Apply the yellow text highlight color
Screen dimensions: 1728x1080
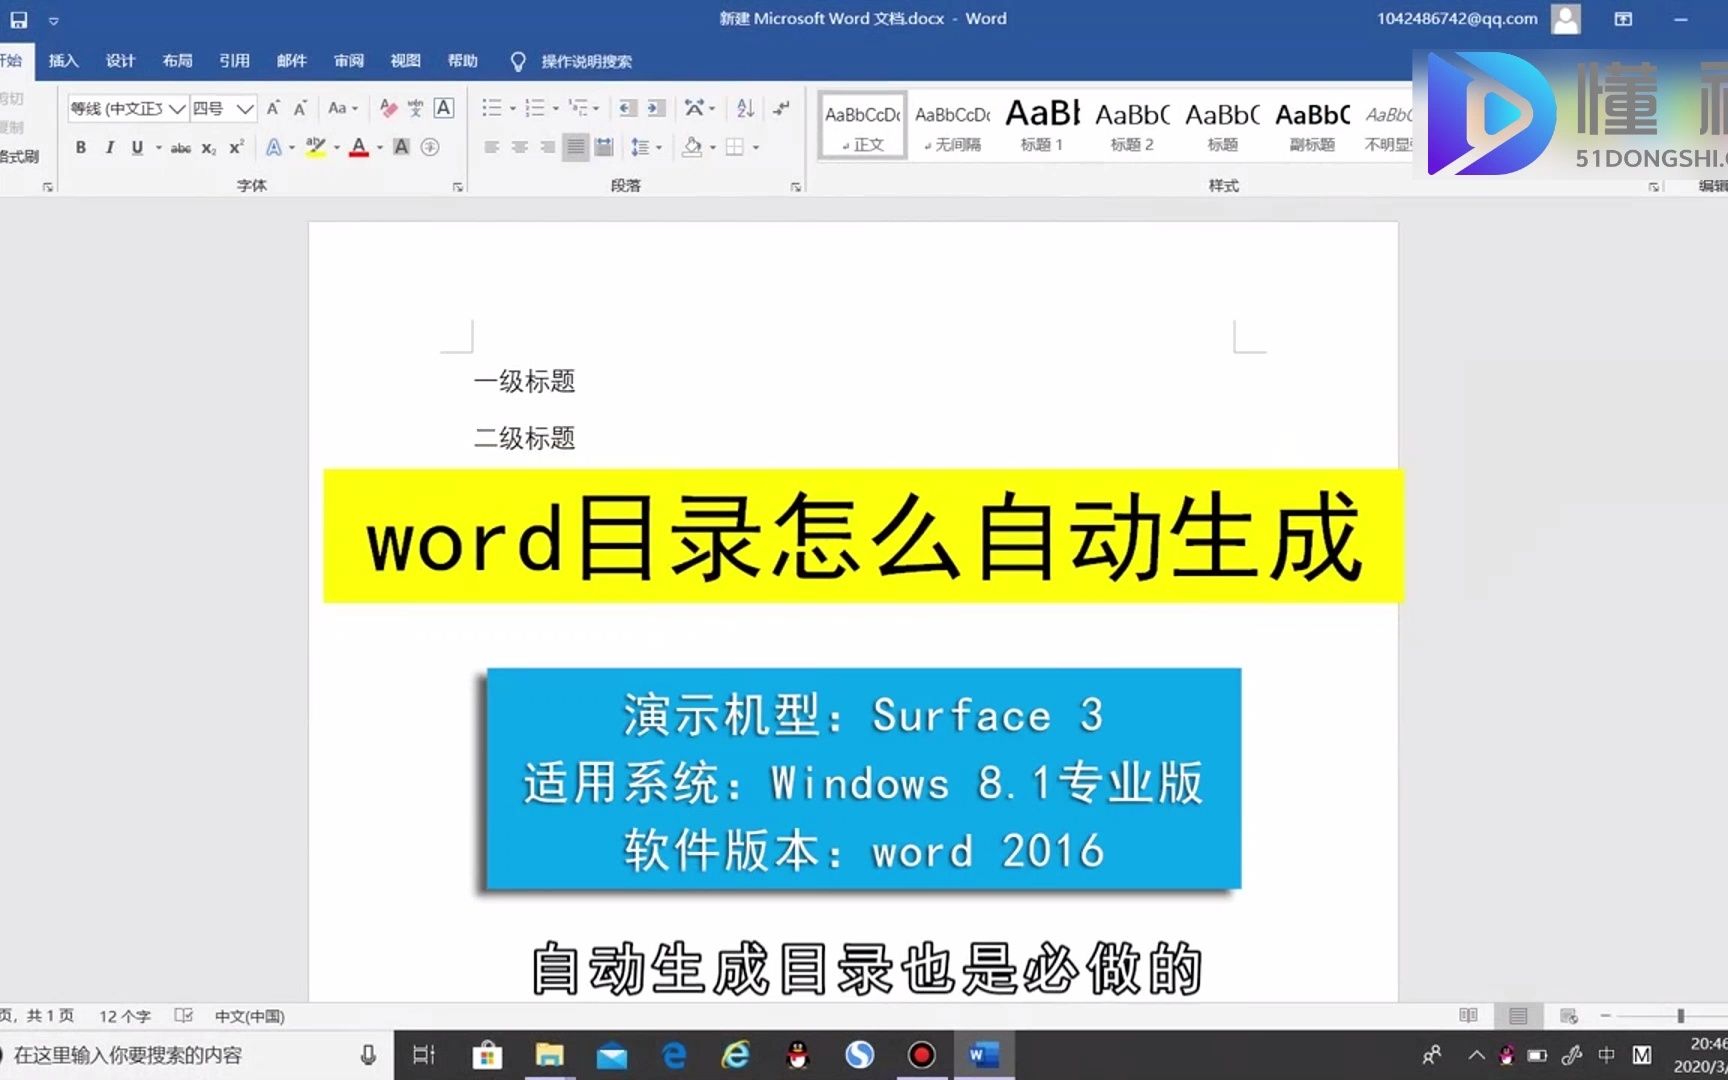click(316, 147)
